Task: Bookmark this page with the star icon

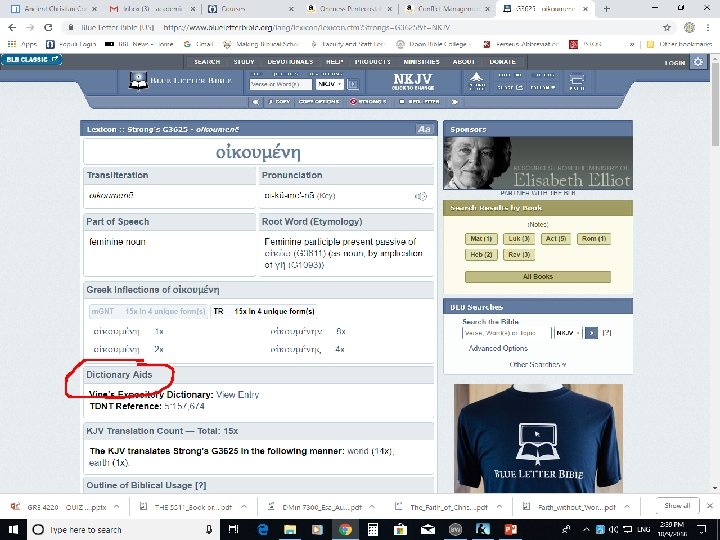Action: pos(667,28)
